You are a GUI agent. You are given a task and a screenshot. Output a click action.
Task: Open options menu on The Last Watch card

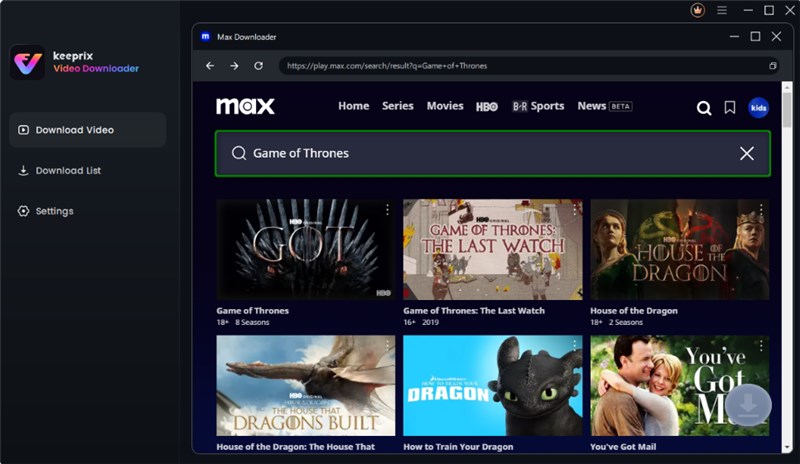point(574,209)
